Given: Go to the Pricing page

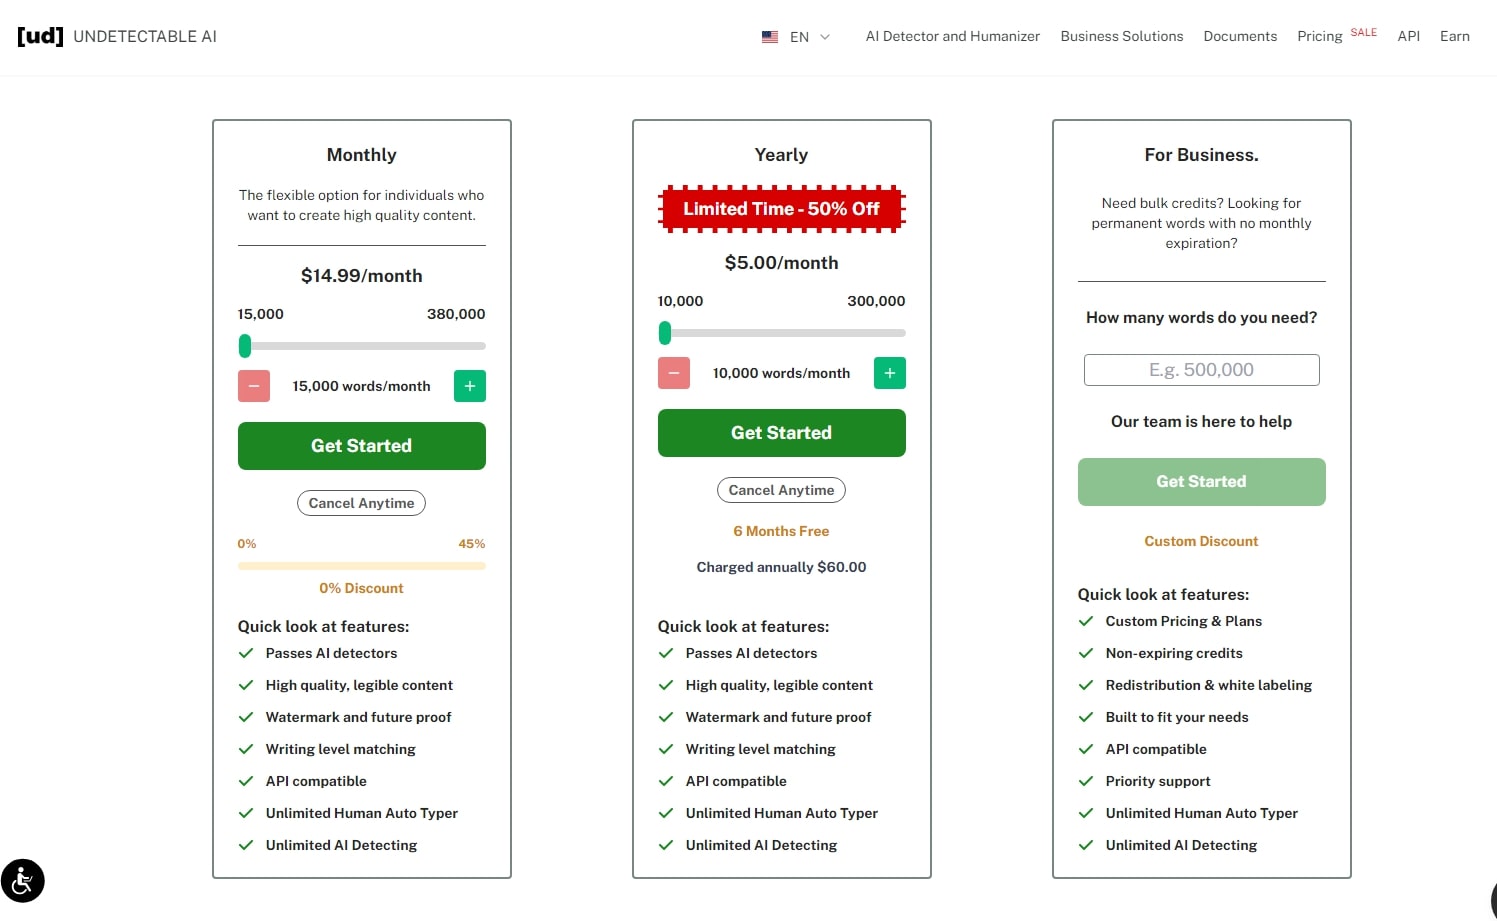Looking at the screenshot, I should coord(1319,36).
